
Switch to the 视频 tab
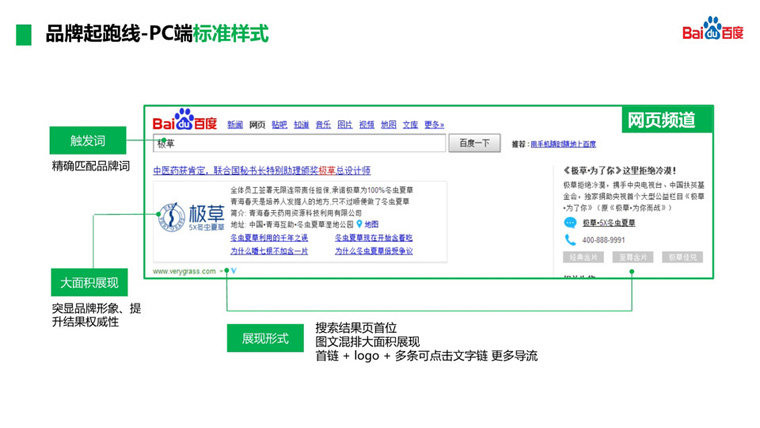366,125
